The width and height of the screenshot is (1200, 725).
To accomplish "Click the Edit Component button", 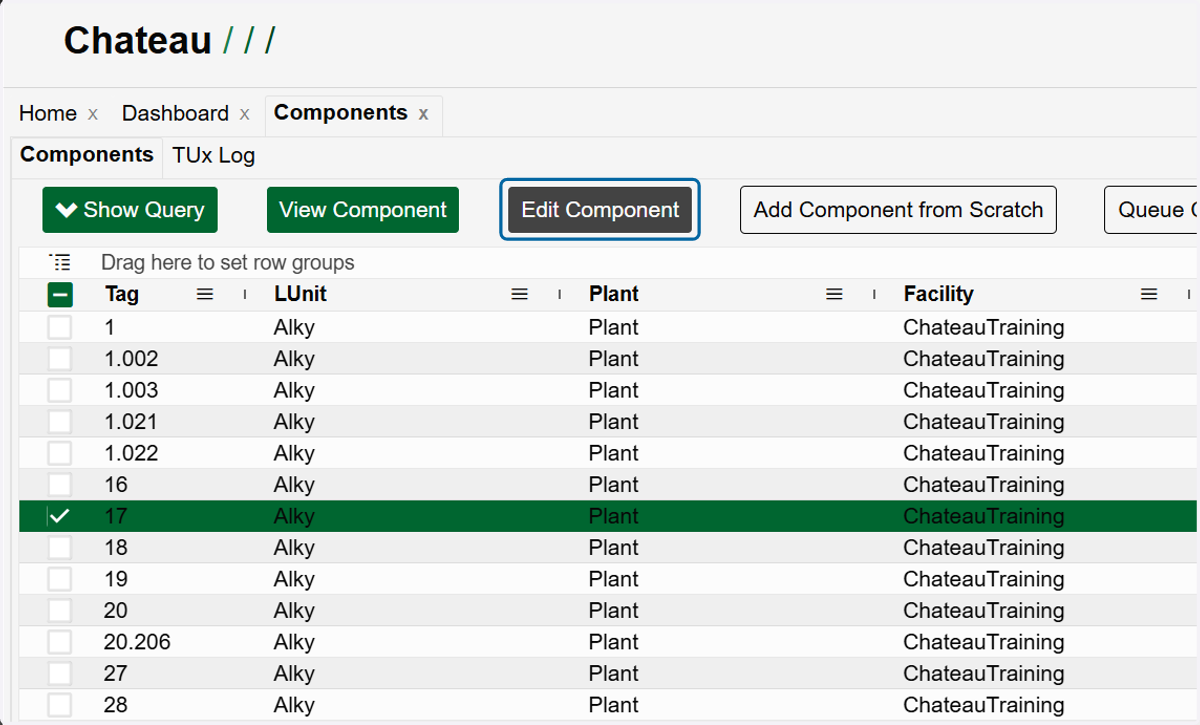I will (600, 210).
